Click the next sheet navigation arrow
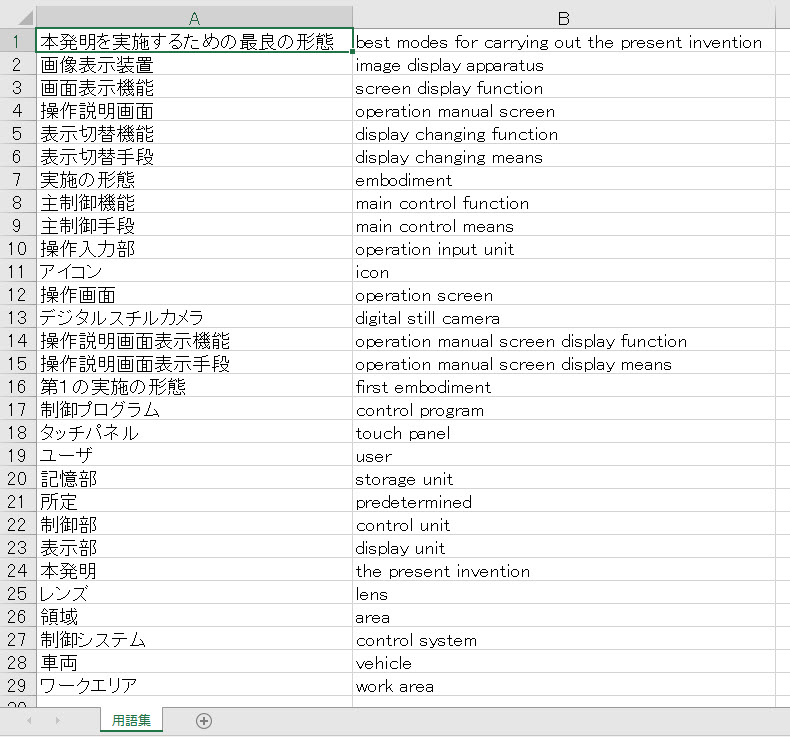Screen dimensions: 790x737 point(57,720)
